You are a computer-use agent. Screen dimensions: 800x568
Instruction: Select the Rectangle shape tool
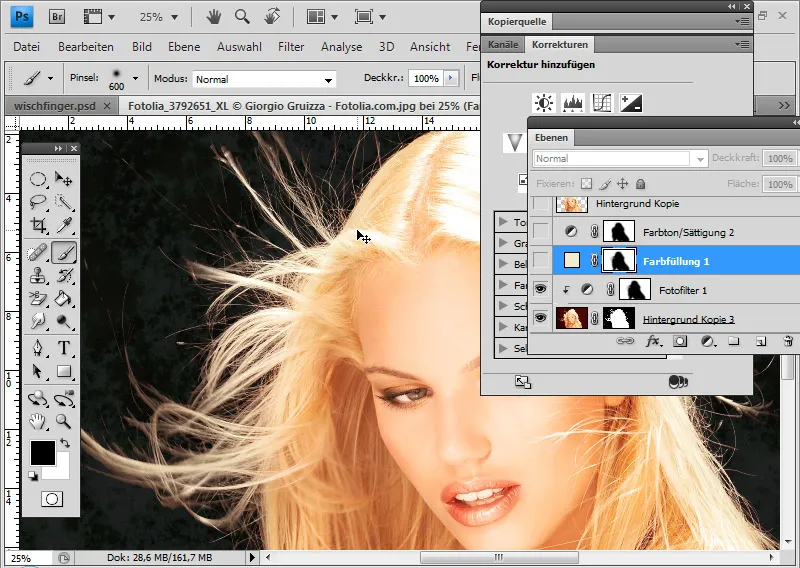click(64, 371)
